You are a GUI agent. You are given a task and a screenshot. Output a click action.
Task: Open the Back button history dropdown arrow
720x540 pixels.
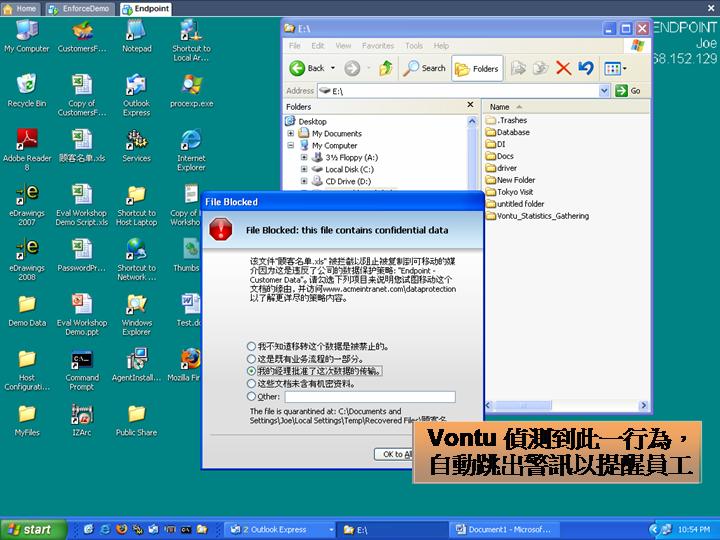tap(333, 68)
